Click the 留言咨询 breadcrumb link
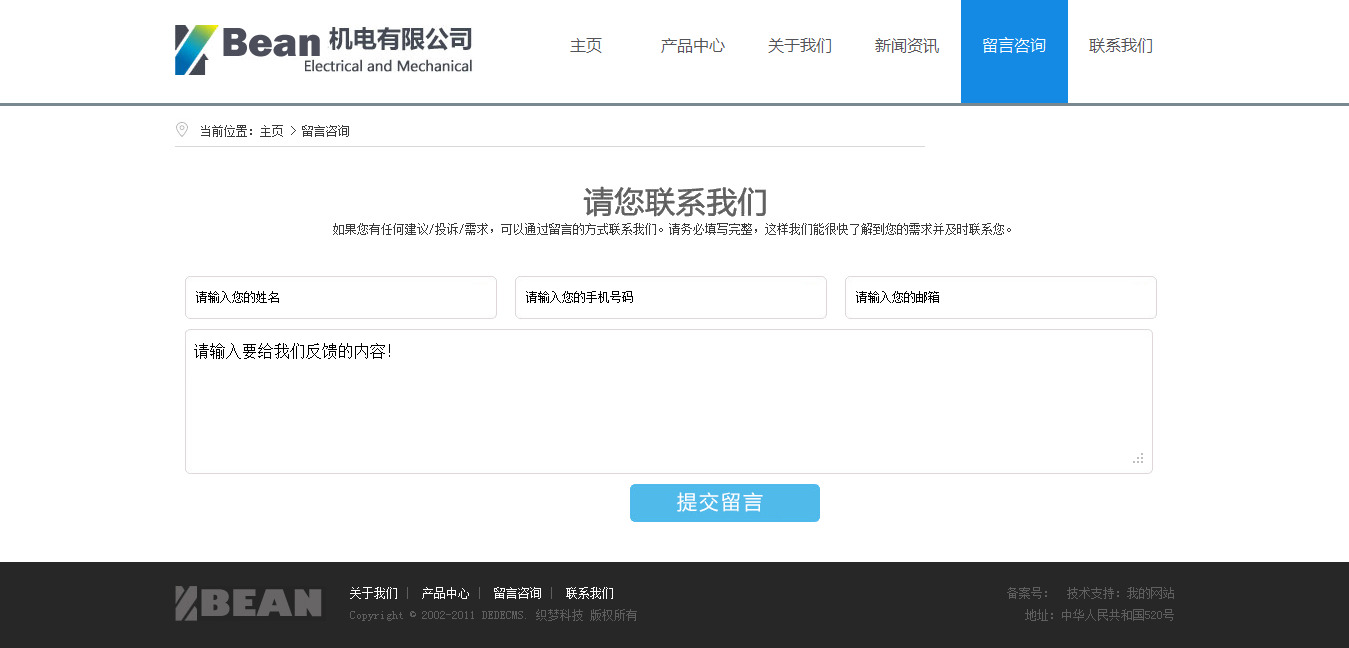 pos(325,131)
